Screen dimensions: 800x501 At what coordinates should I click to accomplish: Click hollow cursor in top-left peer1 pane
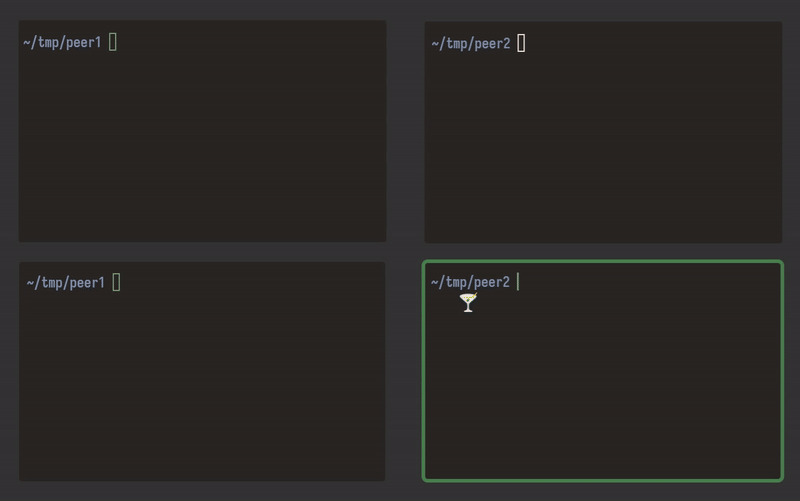(113, 42)
